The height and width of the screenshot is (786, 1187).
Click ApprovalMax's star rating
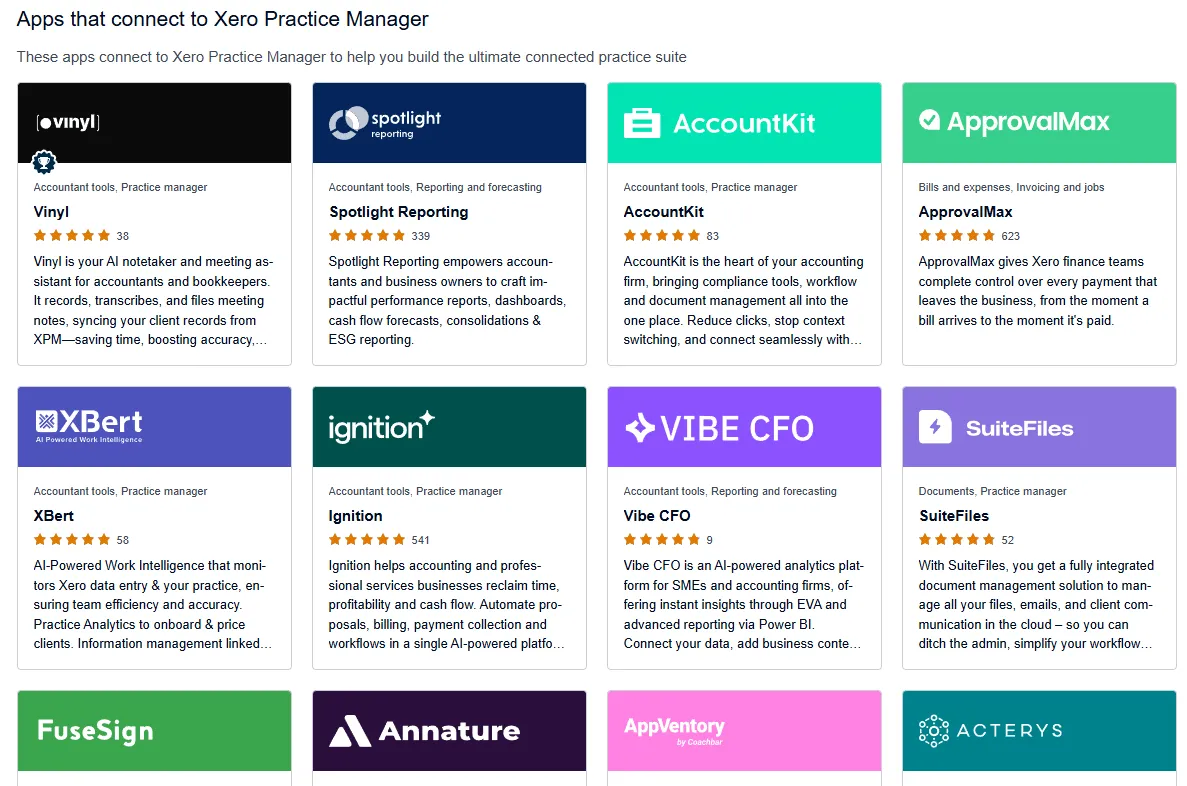[957, 235]
